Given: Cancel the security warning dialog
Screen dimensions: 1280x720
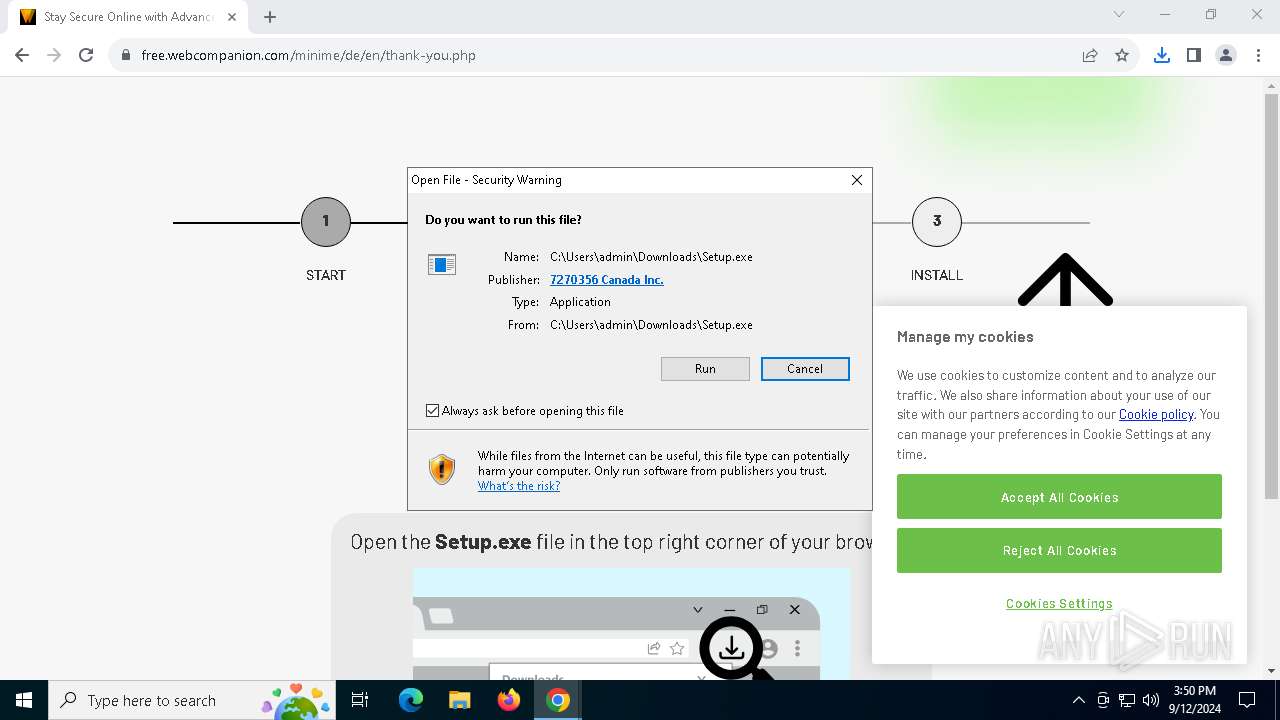Looking at the screenshot, I should pyautogui.click(x=805, y=368).
